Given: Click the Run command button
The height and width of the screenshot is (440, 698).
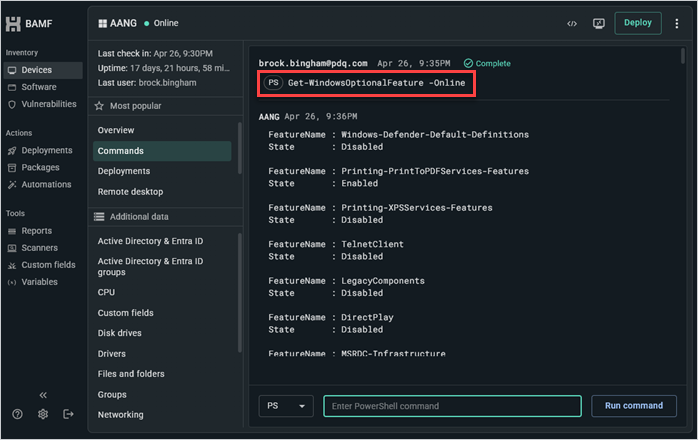Looking at the screenshot, I should tap(633, 406).
